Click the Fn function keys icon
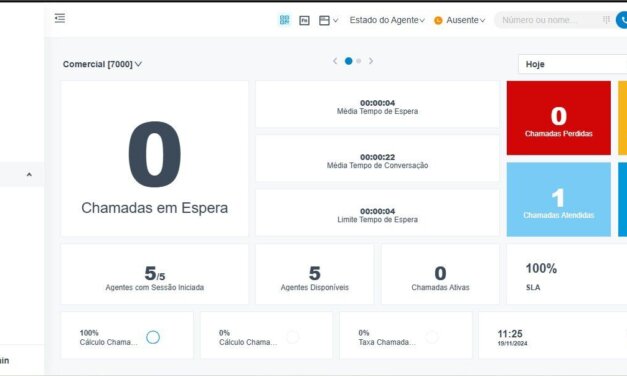The width and height of the screenshot is (627, 376). (304, 20)
